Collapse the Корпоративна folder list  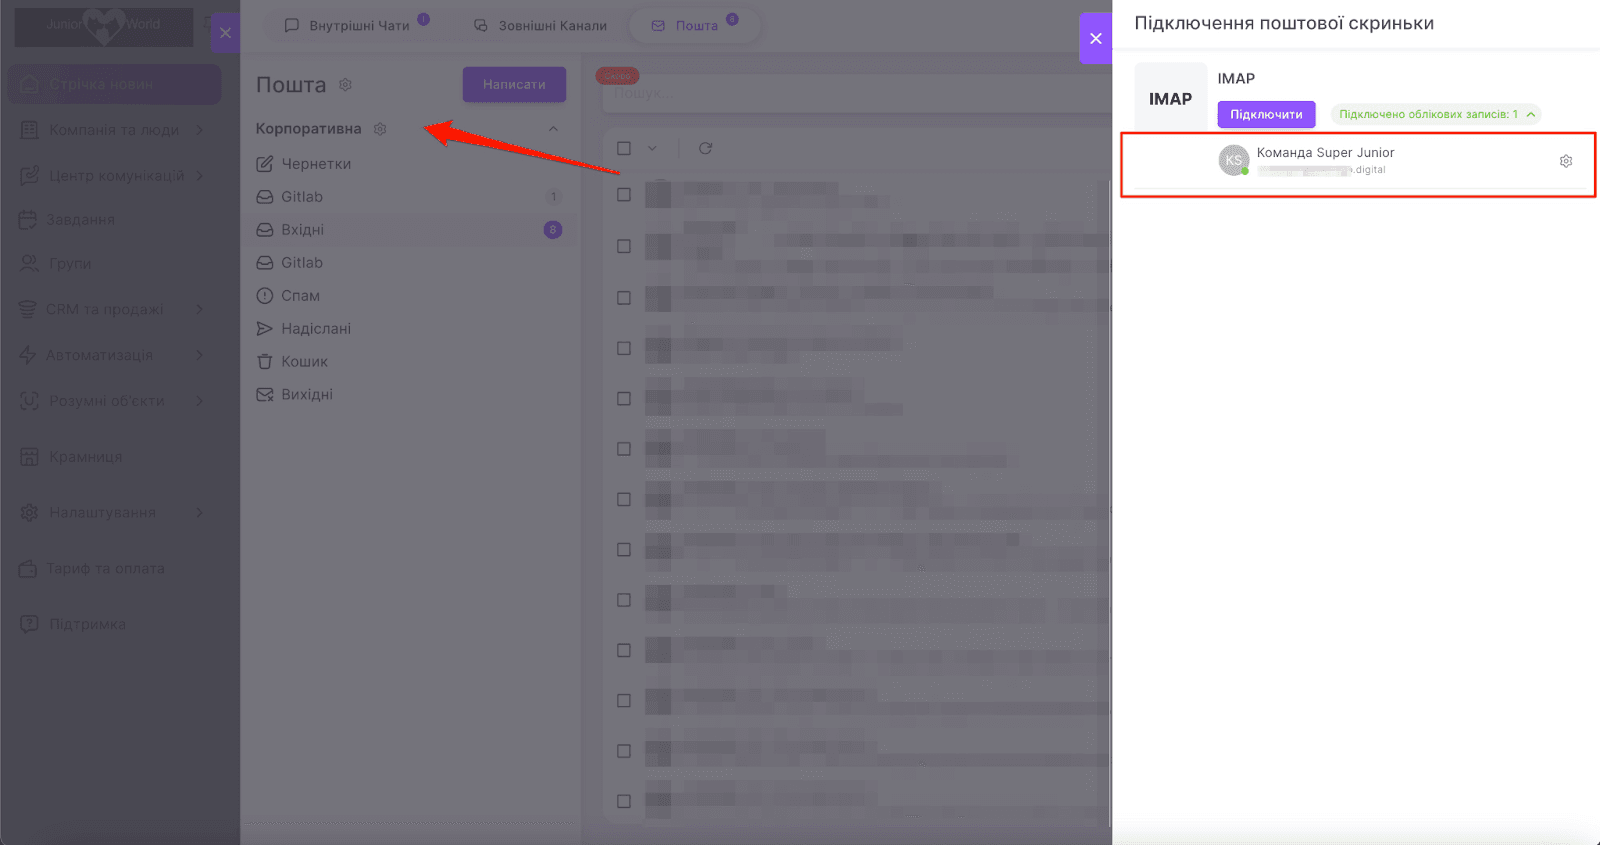(x=553, y=129)
